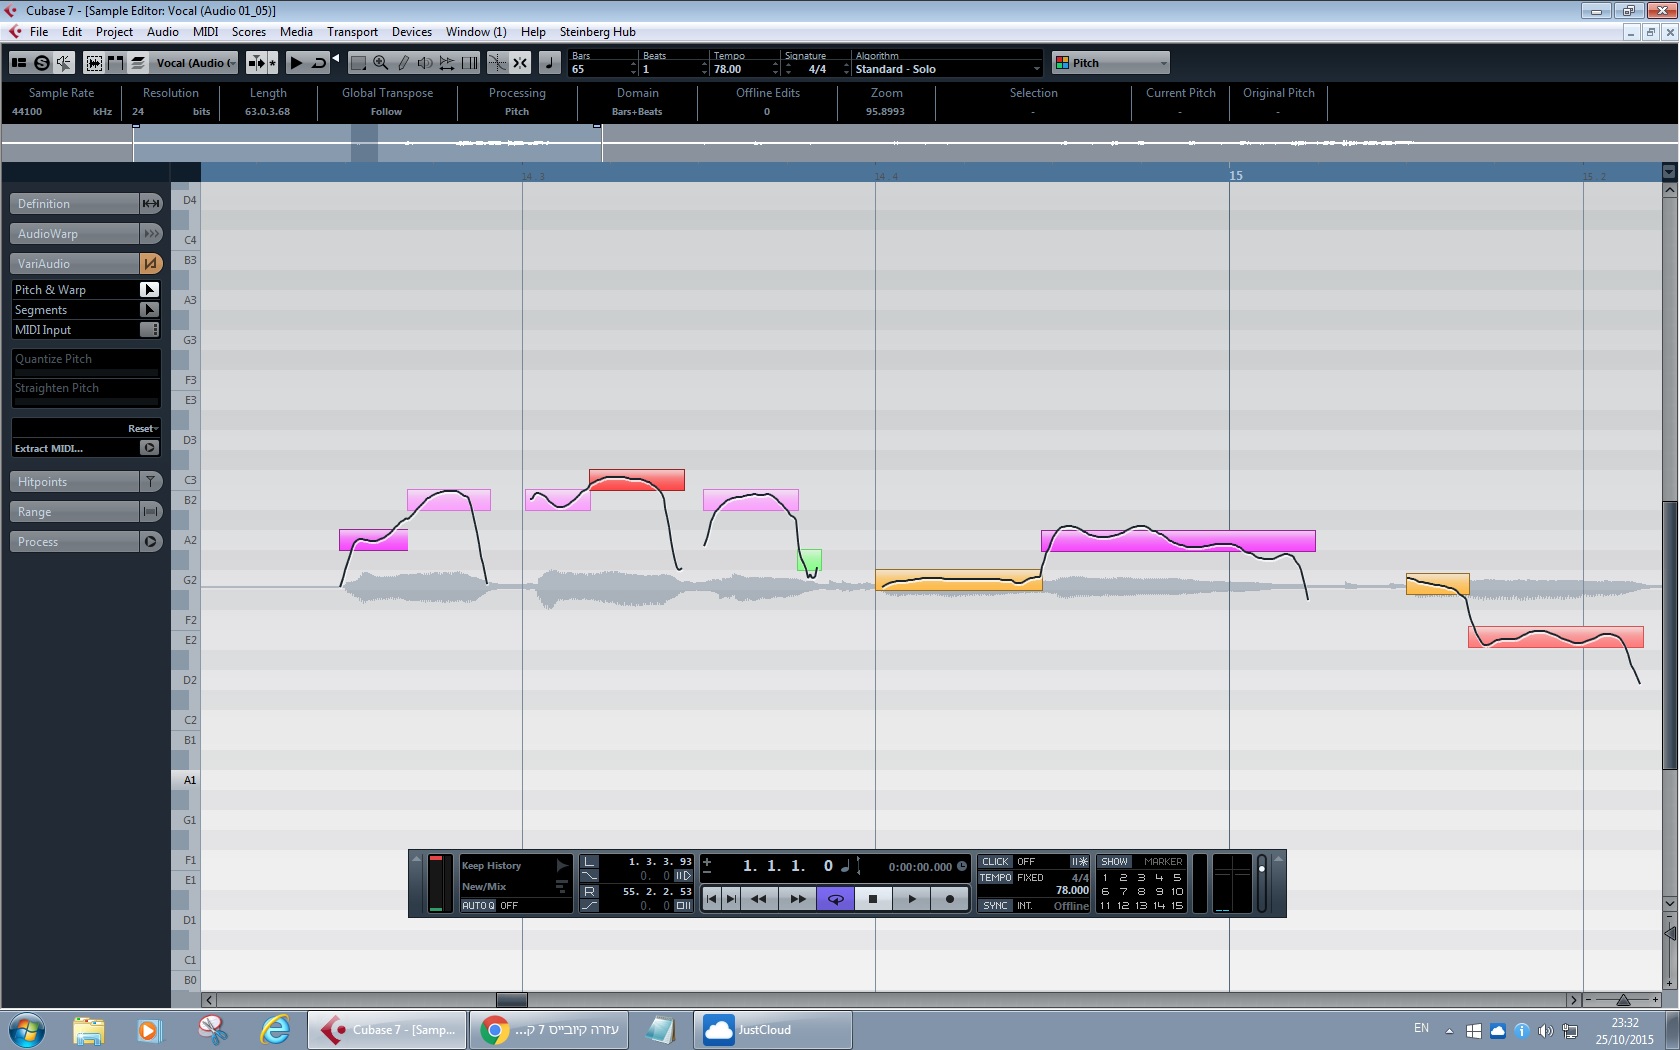Click the Range tab icon
The width and height of the screenshot is (1680, 1050).
click(151, 512)
